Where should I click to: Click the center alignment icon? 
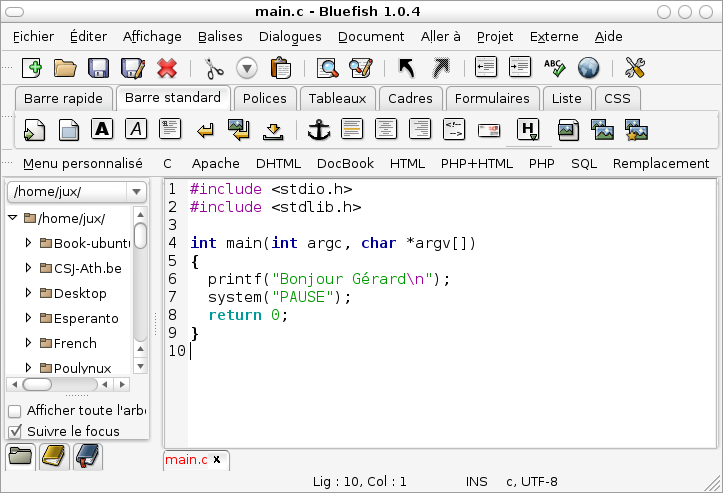pos(386,129)
